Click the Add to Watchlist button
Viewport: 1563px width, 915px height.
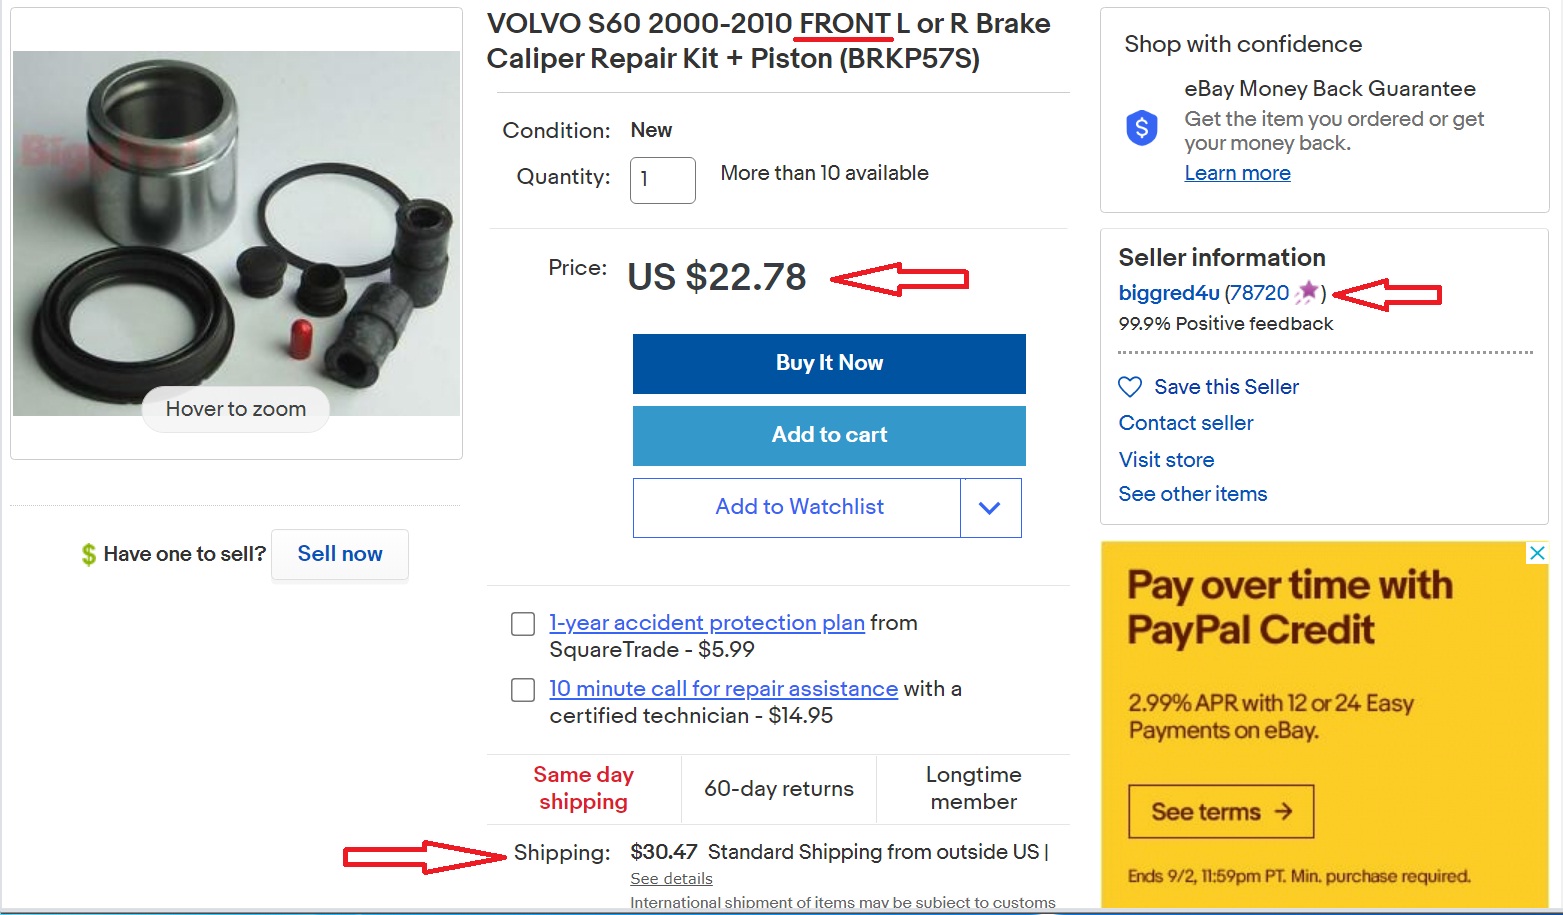tap(798, 507)
